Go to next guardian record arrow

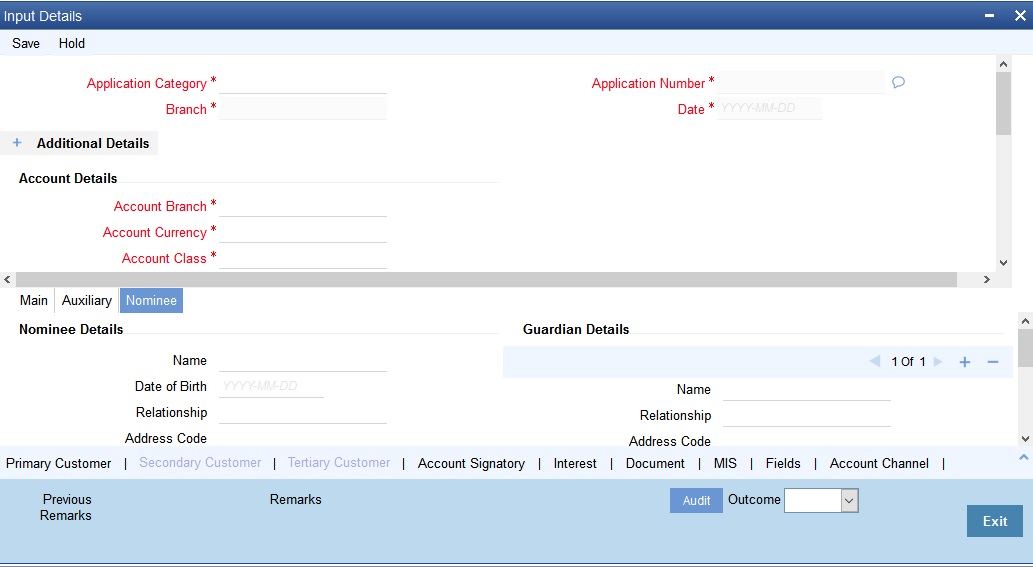[938, 362]
